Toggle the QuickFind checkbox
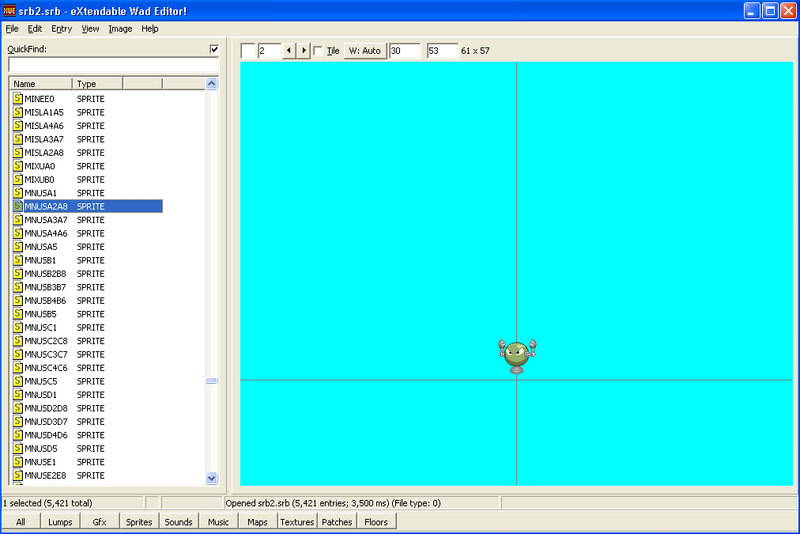Viewport: 800px width, 534px height. pos(213,49)
